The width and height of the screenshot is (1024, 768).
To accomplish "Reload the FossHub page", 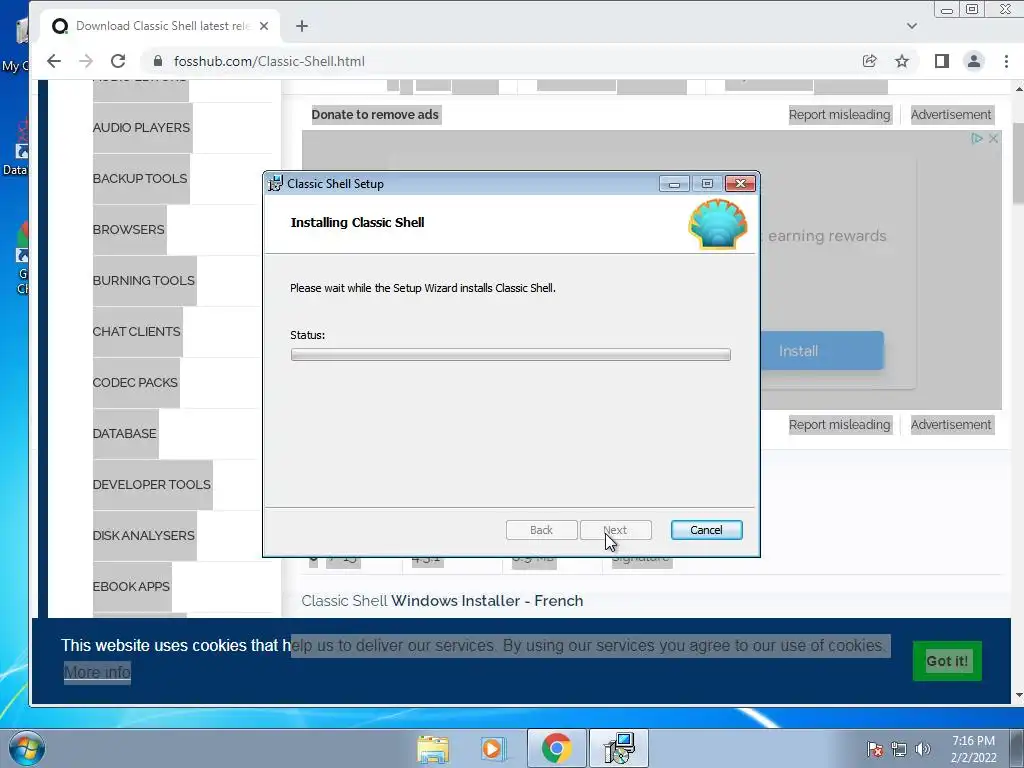I will tap(118, 61).
